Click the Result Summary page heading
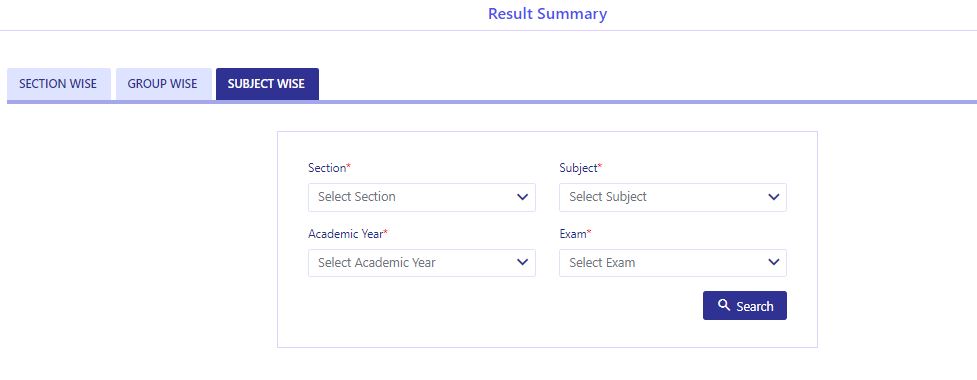The image size is (977, 380). 547,14
